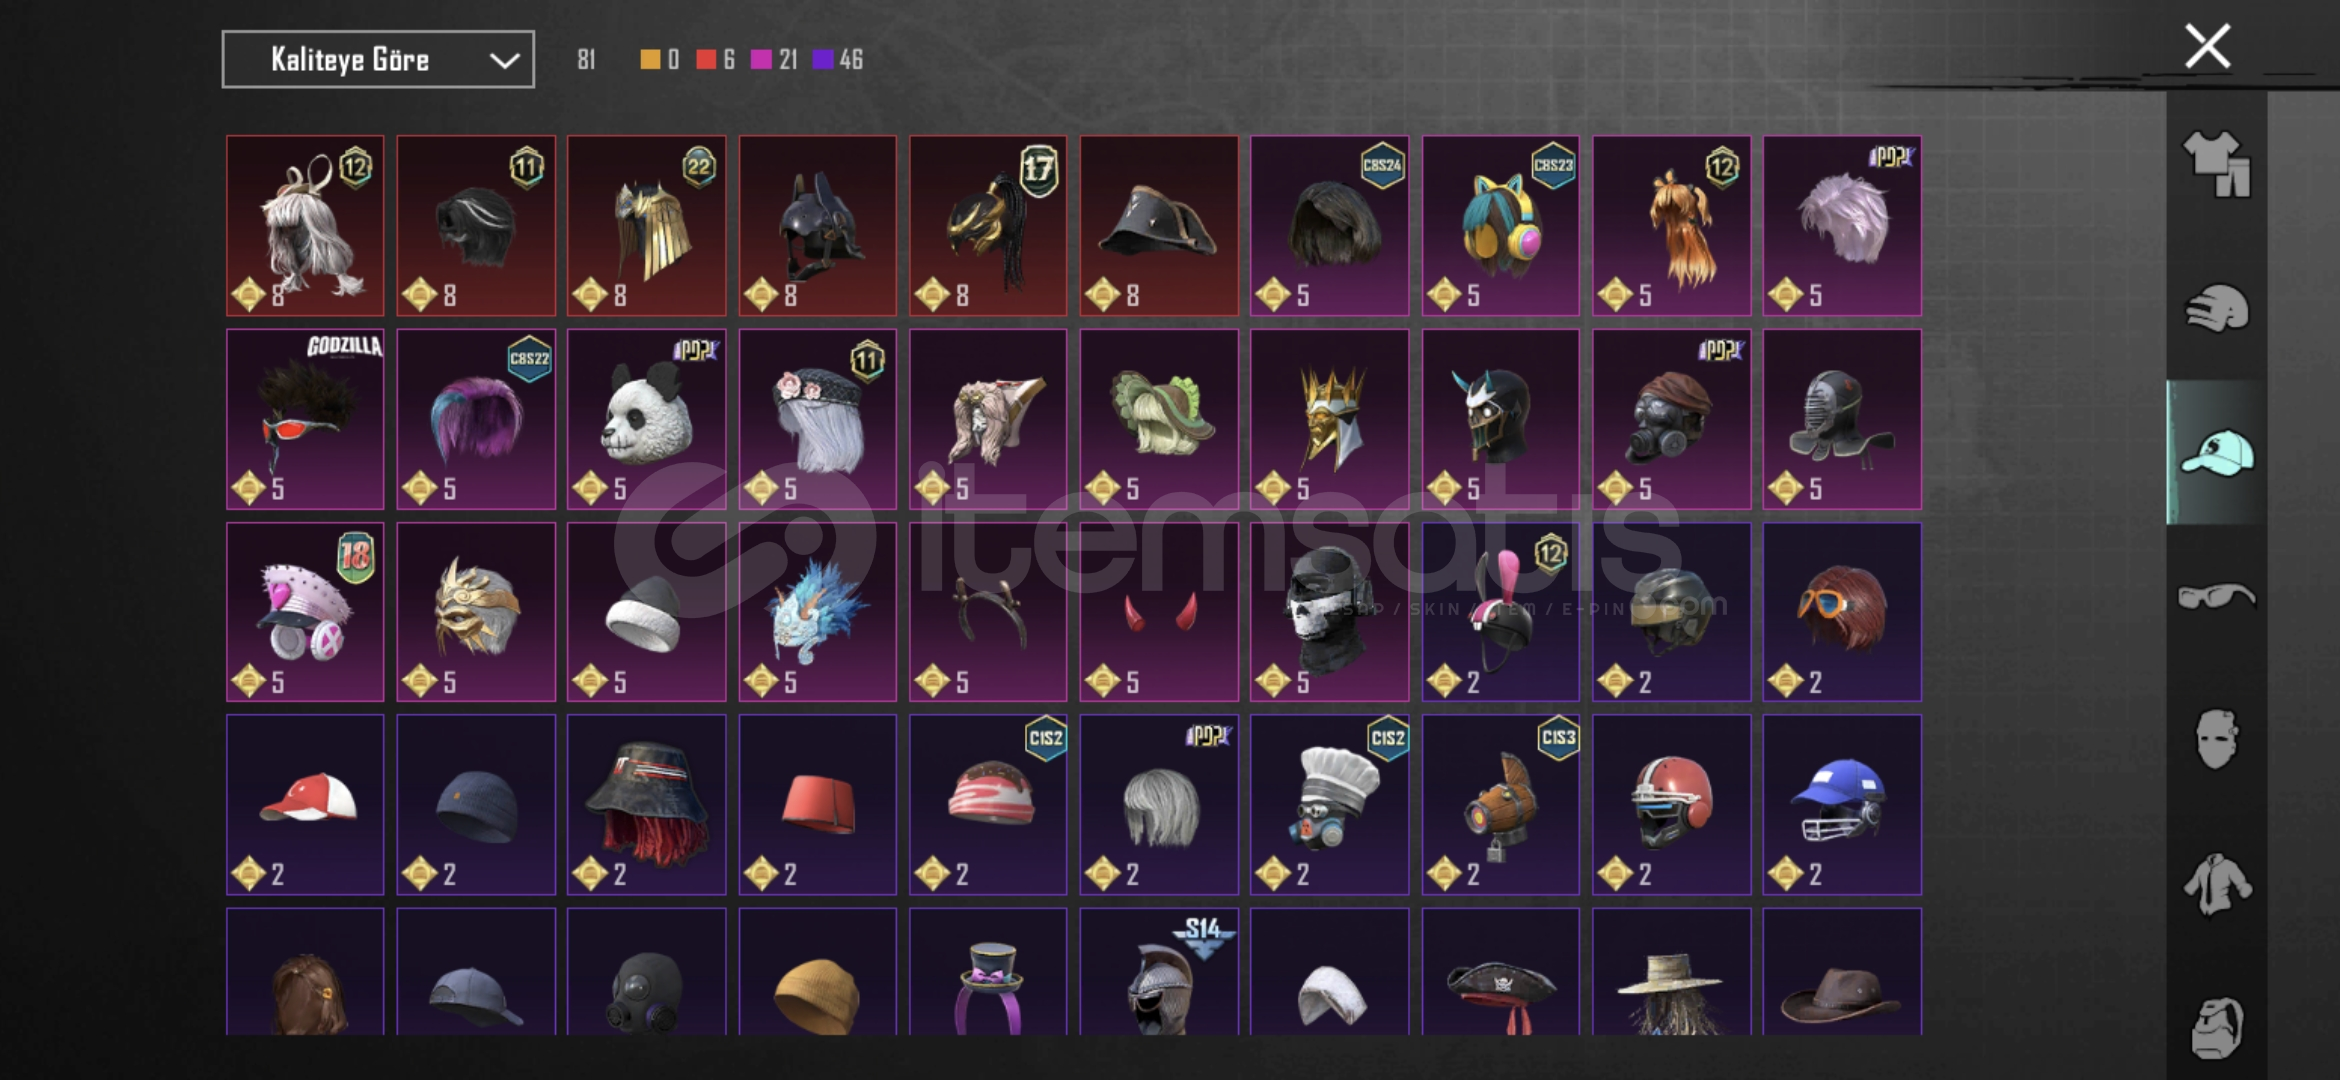Select the cap headwear category icon

pyautogui.click(x=2216, y=453)
